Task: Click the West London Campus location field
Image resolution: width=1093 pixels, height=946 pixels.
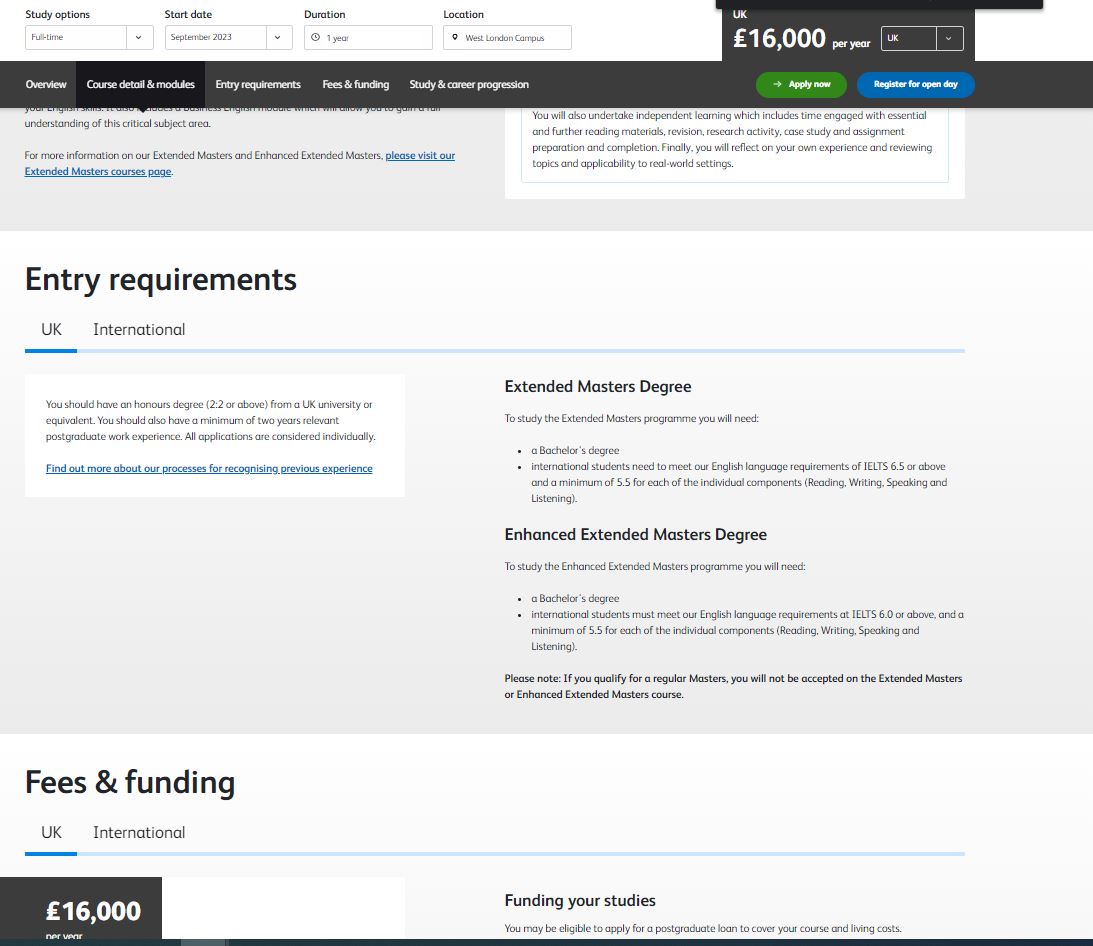Action: (x=507, y=38)
